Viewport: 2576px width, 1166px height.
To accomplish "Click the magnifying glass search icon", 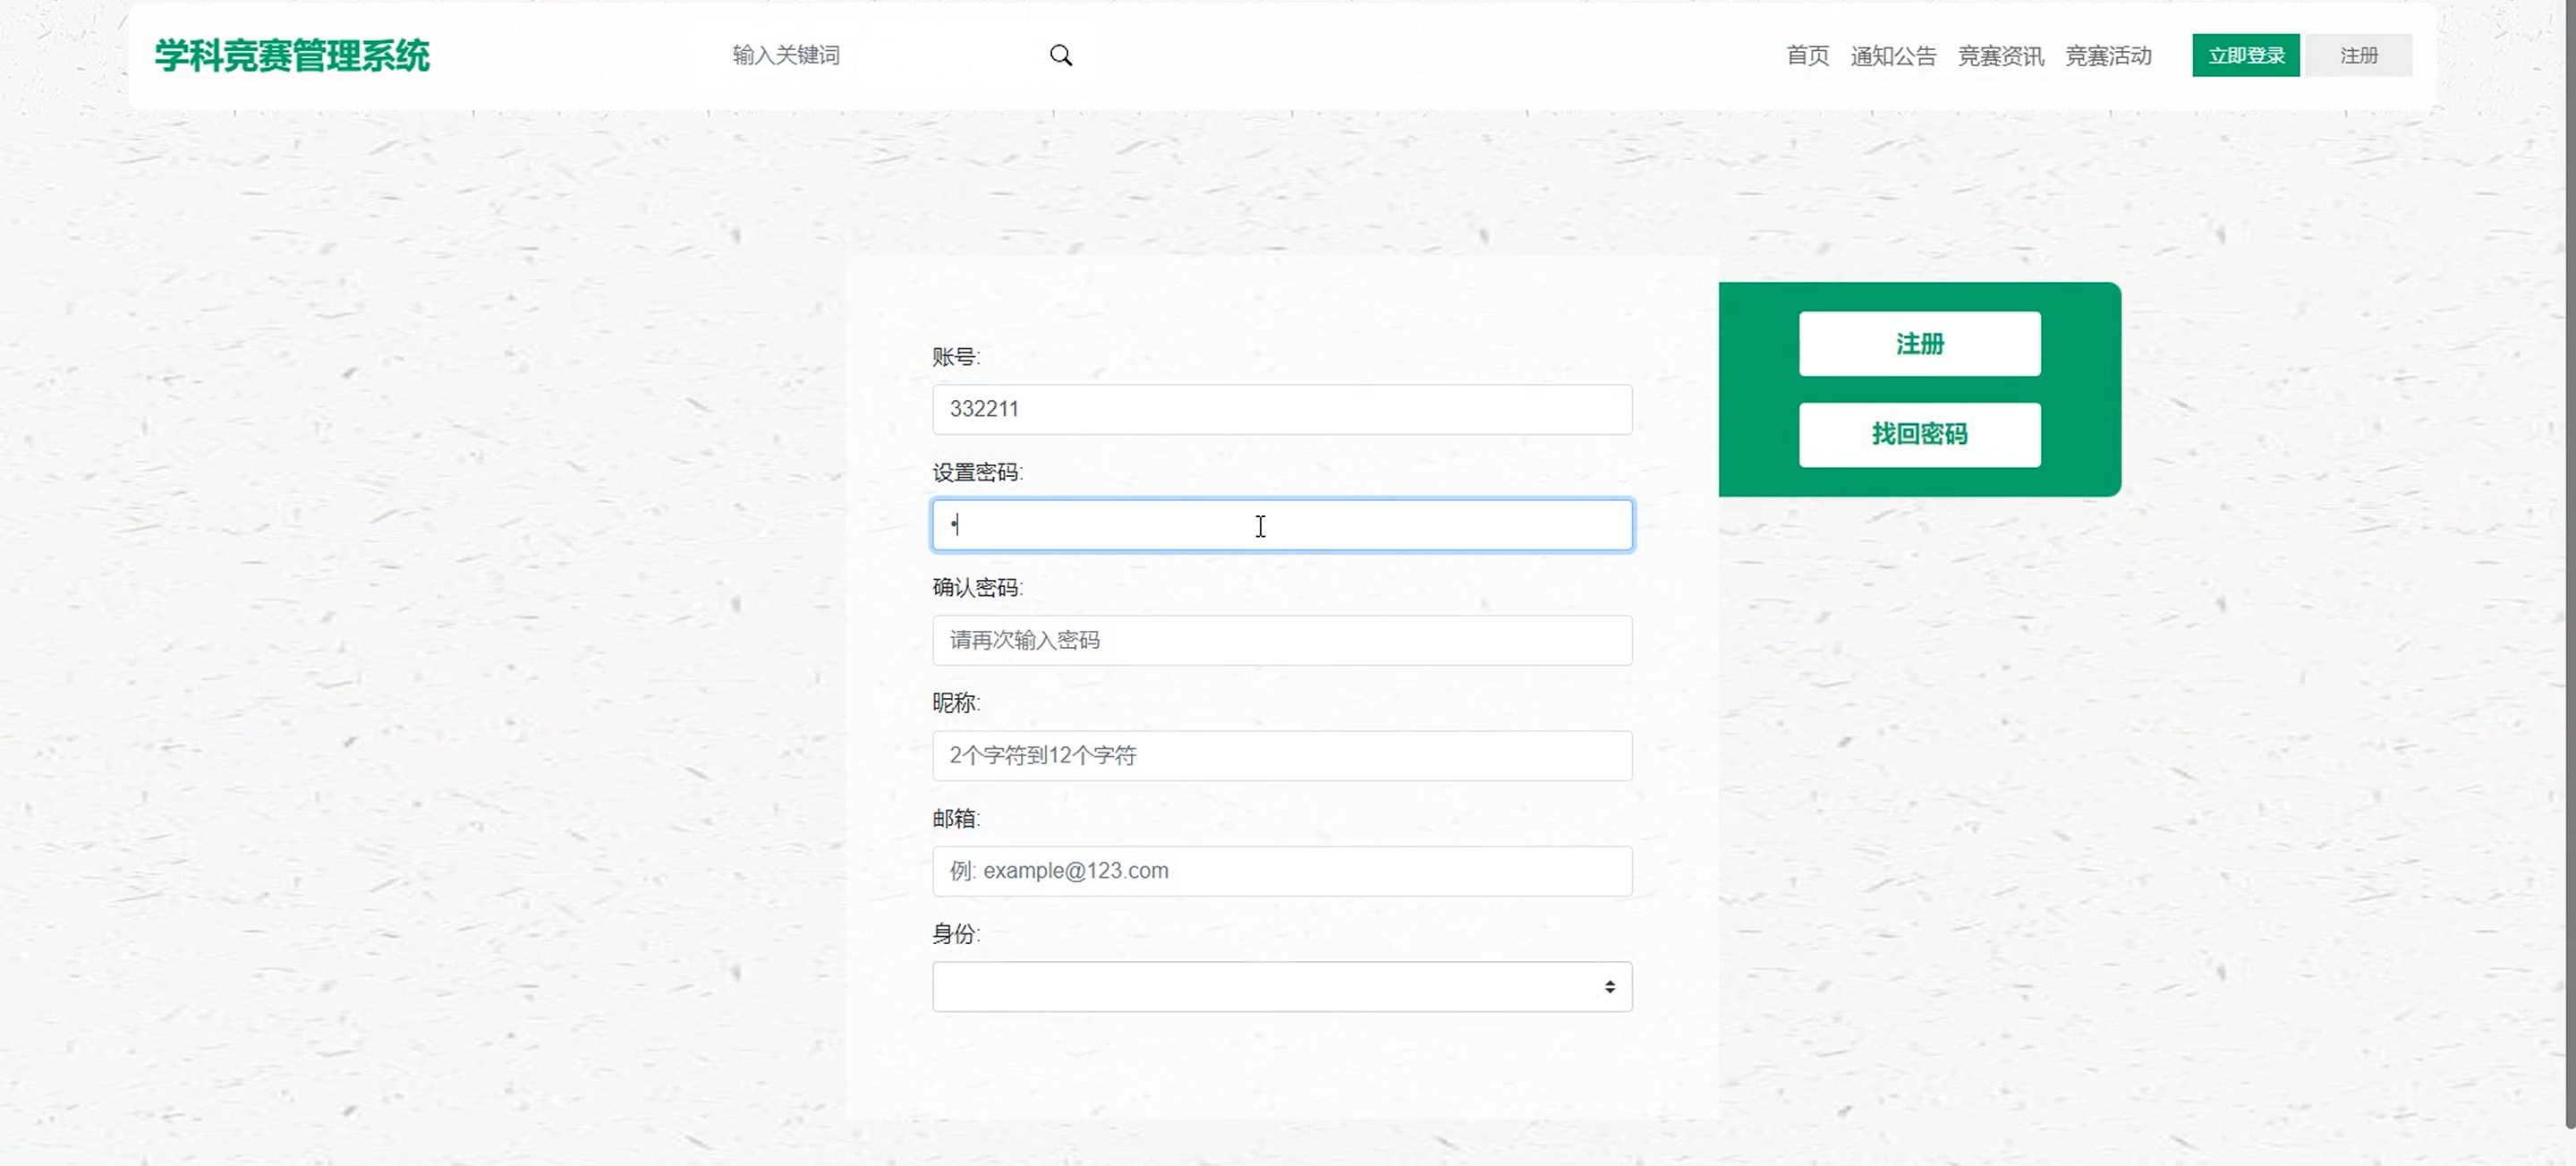I will pos(1061,55).
